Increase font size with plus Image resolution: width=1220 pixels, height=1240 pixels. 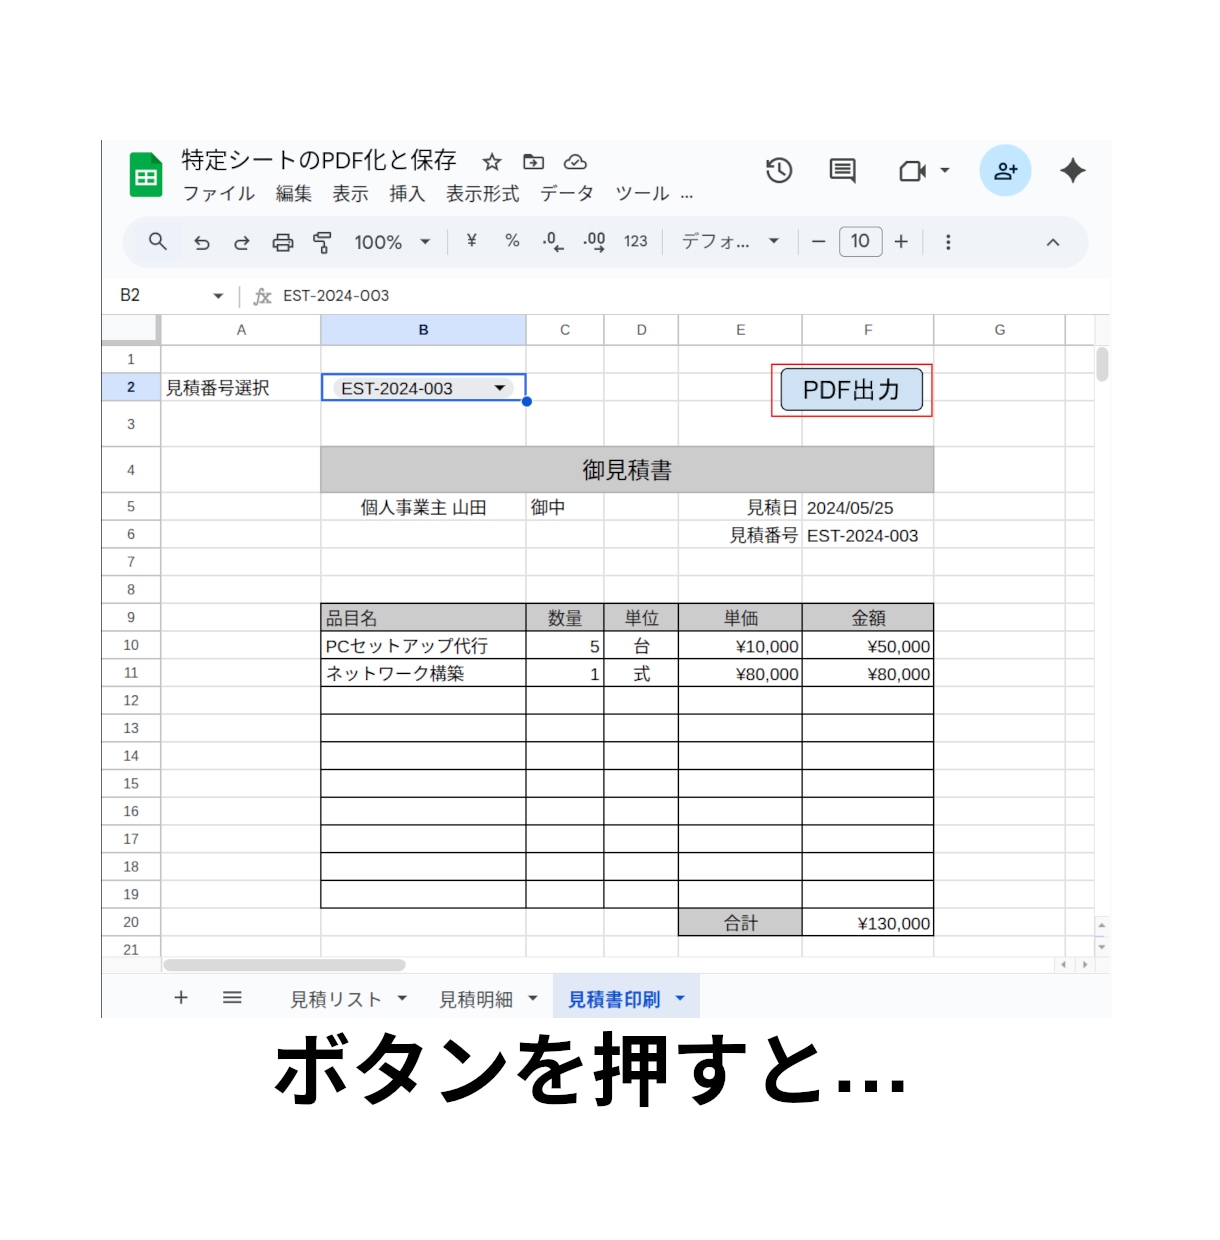[901, 242]
